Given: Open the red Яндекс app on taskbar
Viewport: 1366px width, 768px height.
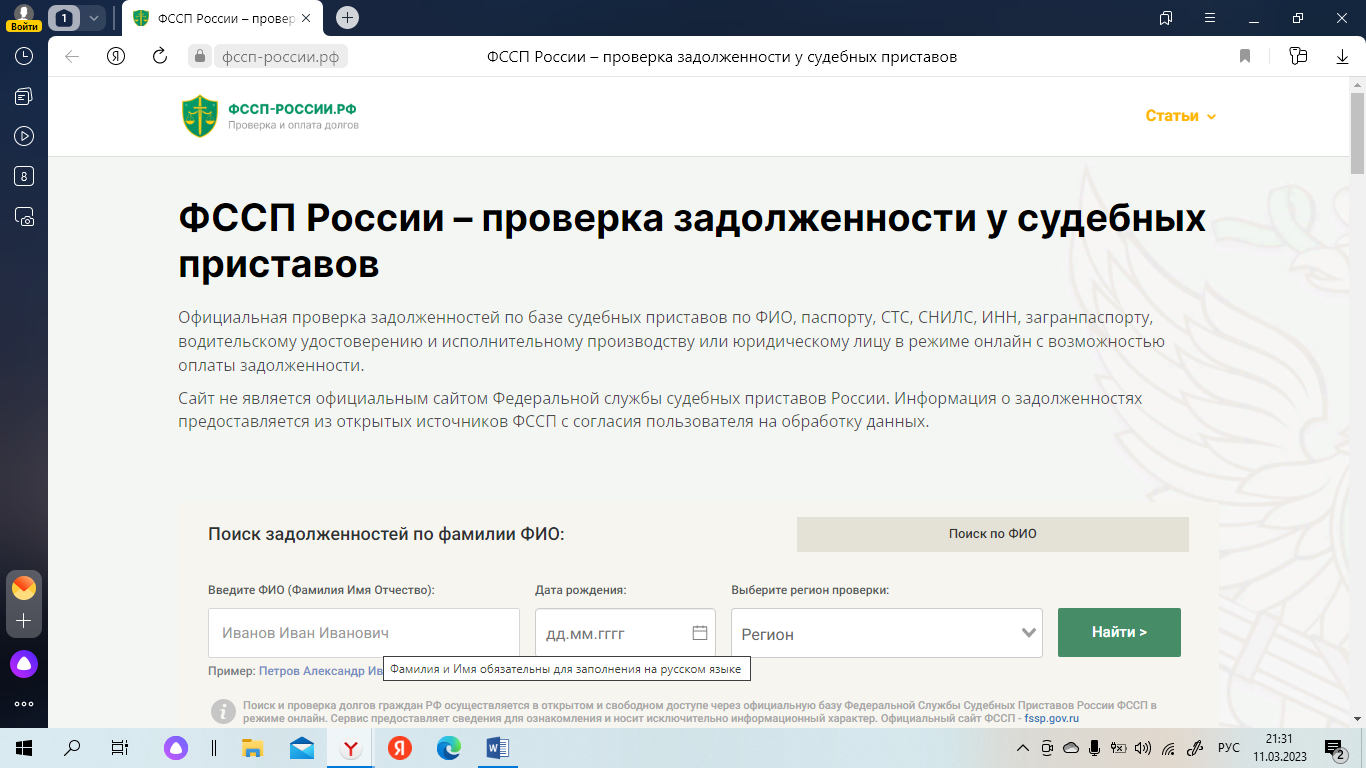Looking at the screenshot, I should [x=400, y=747].
